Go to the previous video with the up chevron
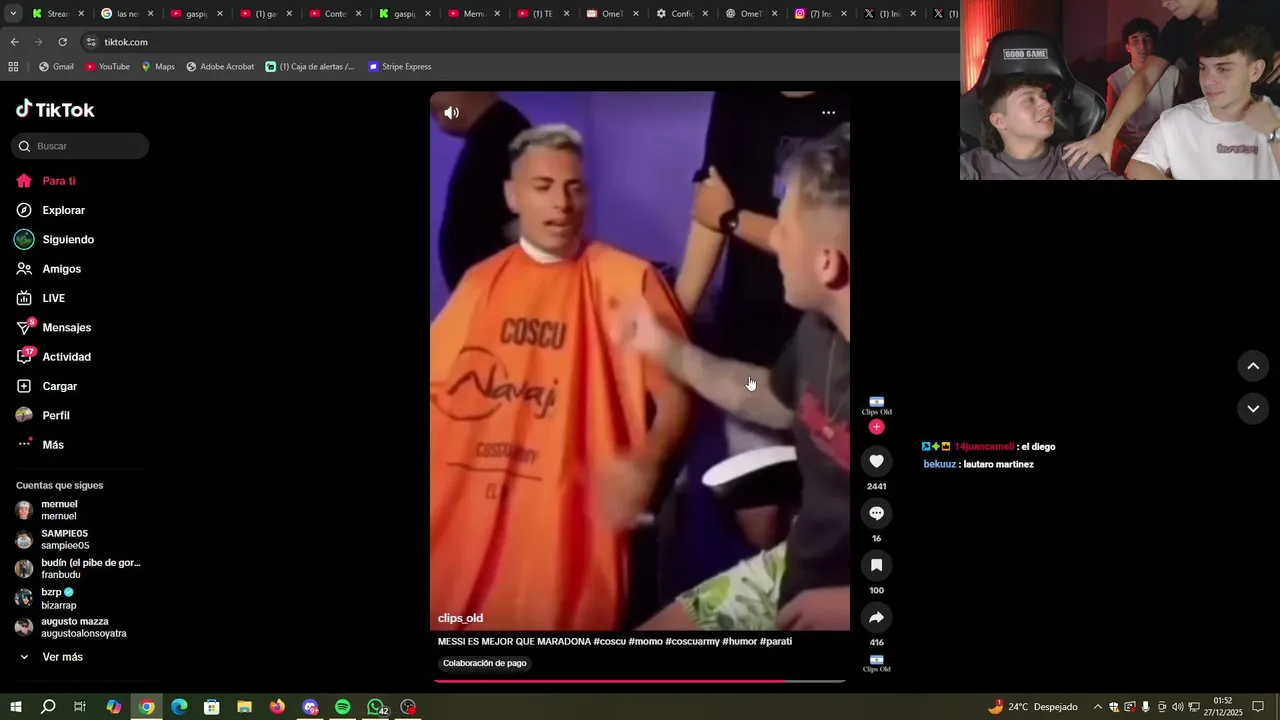Viewport: 1280px width, 720px height. (x=1253, y=366)
